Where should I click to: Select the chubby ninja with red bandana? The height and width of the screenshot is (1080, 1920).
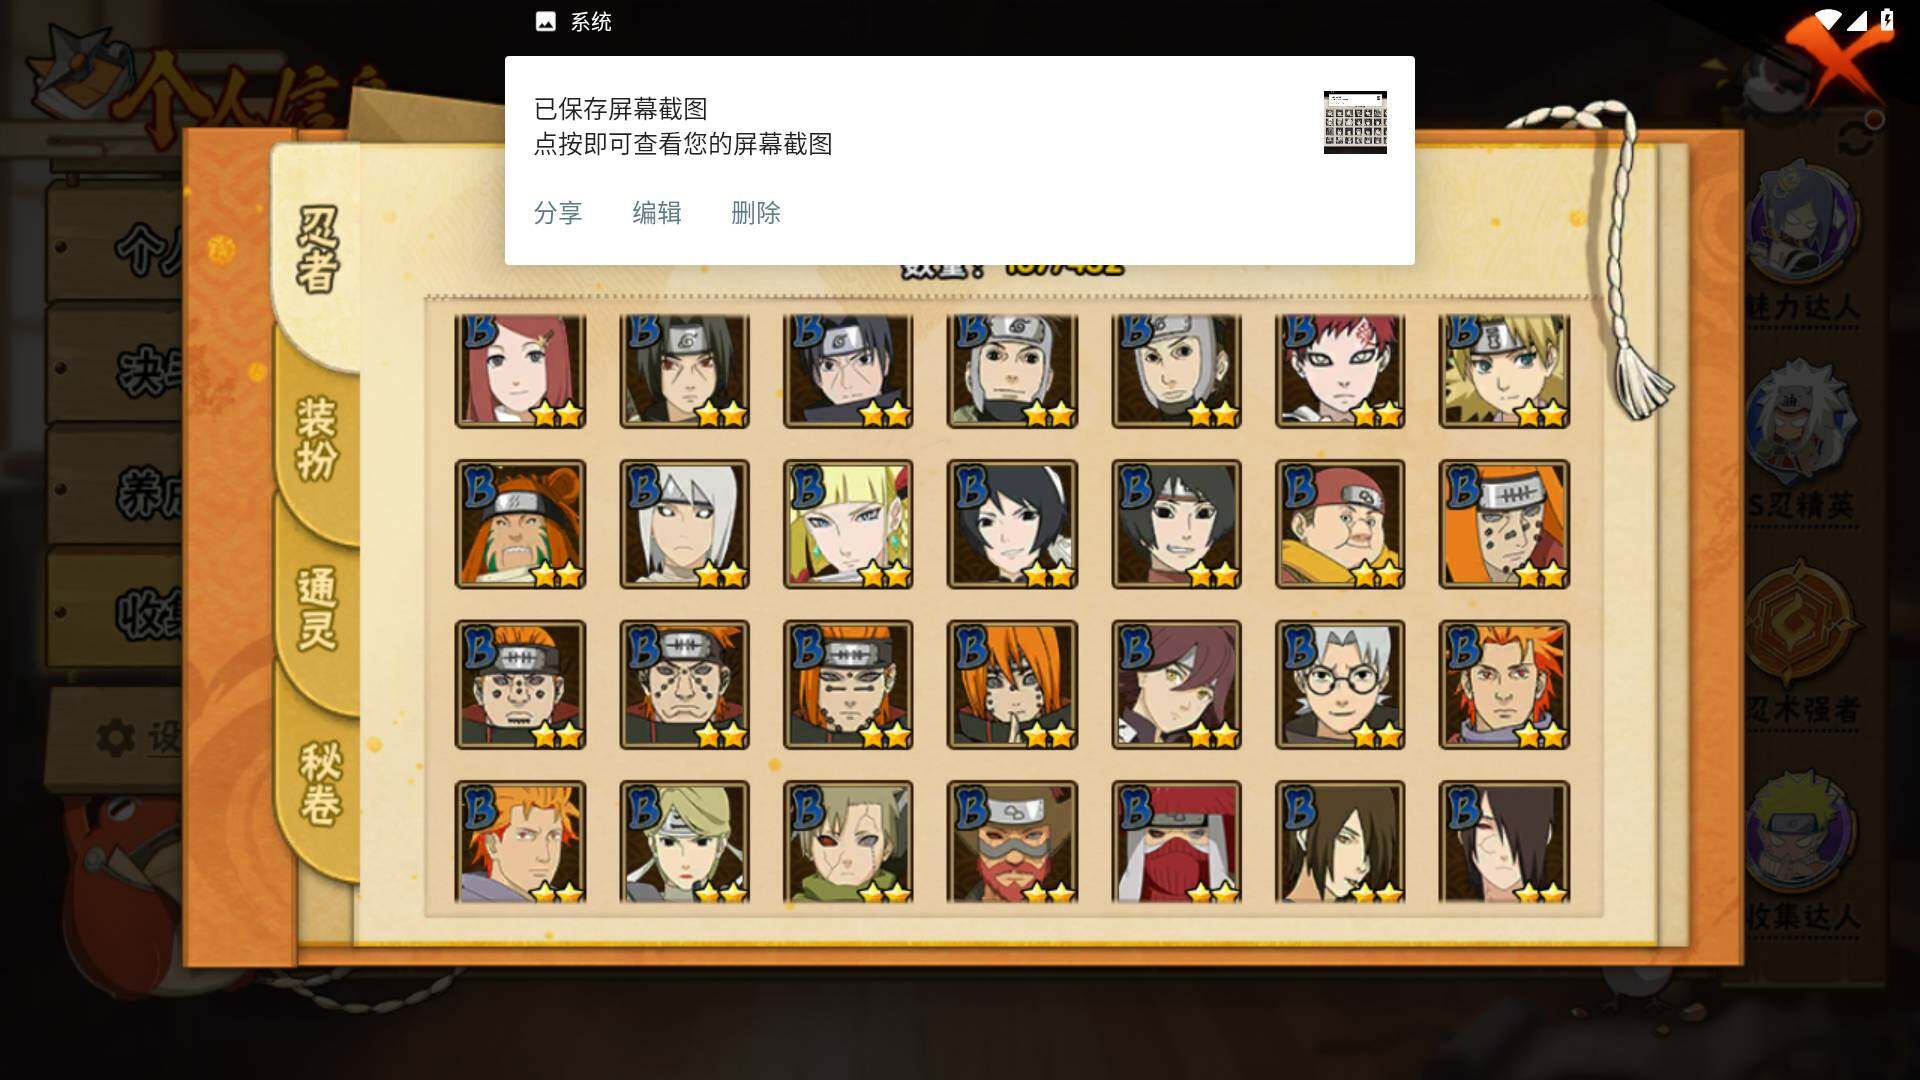tap(1340, 524)
